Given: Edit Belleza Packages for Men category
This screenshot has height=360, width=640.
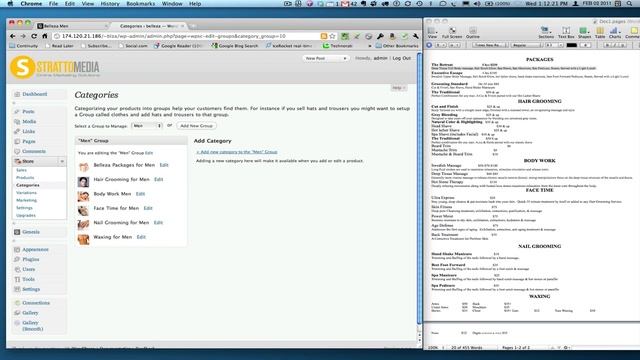Looking at the screenshot, I should (164, 165).
